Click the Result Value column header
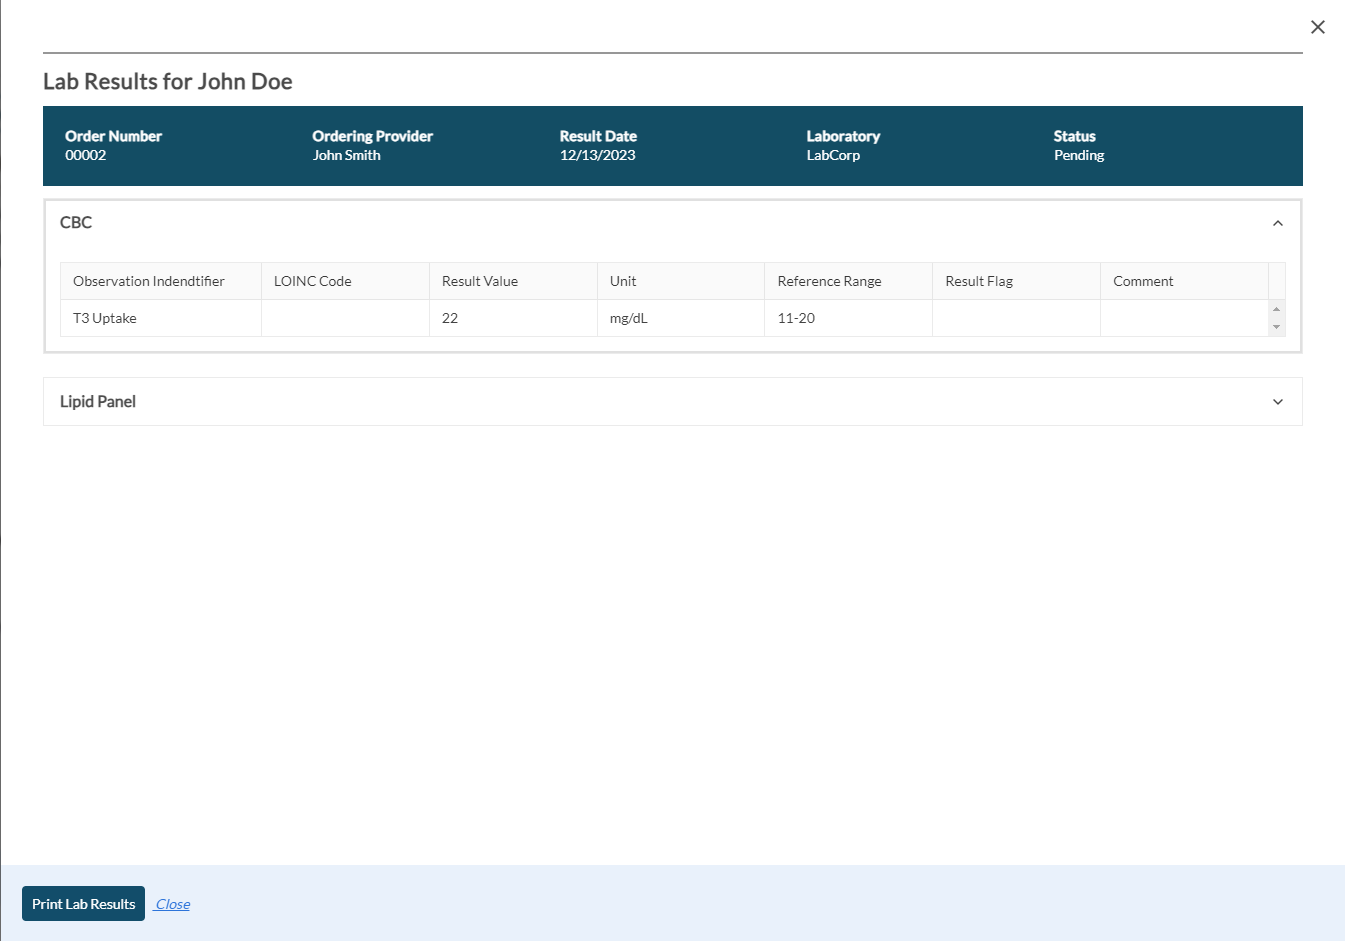 [x=480, y=281]
